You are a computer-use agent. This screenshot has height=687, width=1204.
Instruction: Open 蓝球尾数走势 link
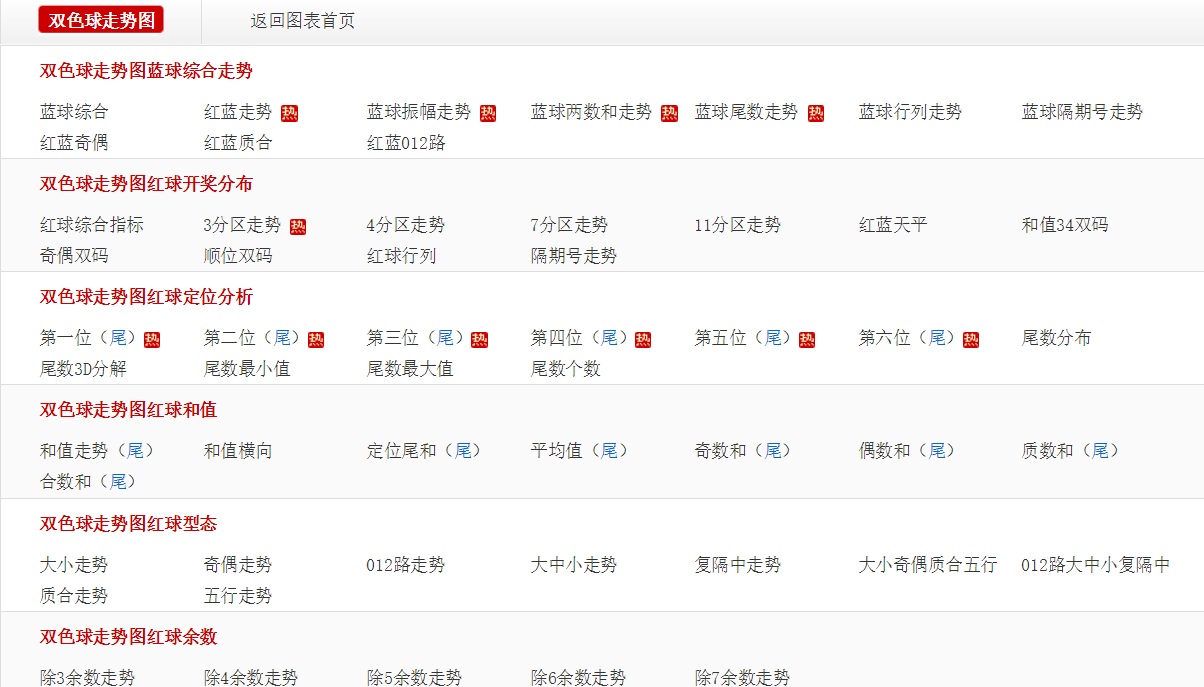[746, 112]
